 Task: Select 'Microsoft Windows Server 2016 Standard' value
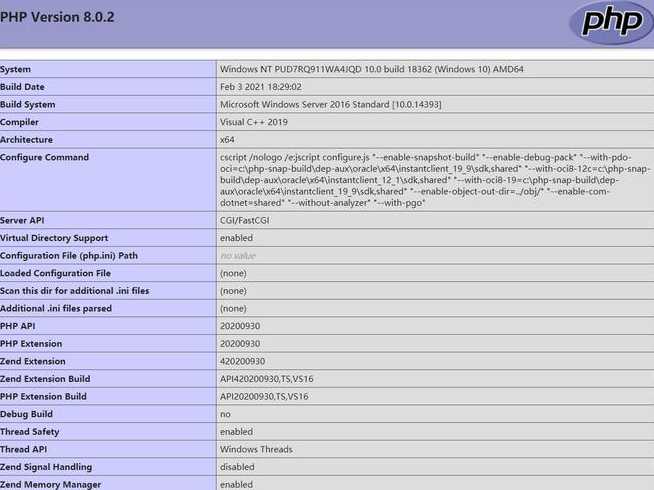click(x=330, y=104)
